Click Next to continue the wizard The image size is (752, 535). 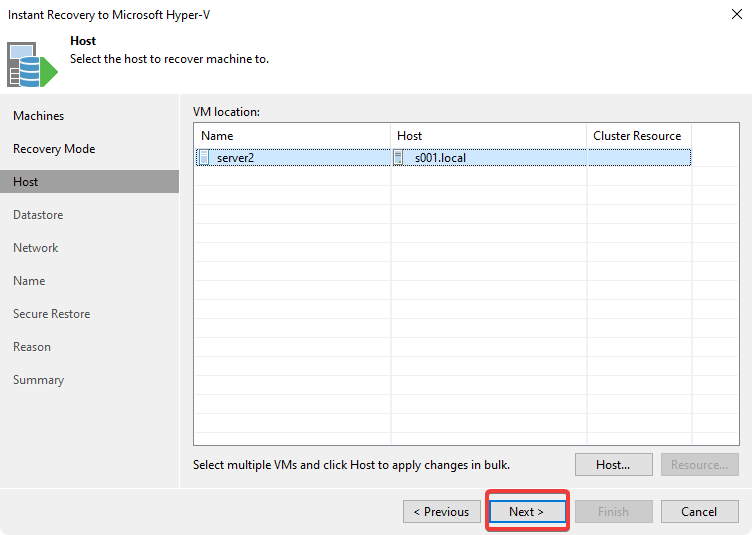527,512
